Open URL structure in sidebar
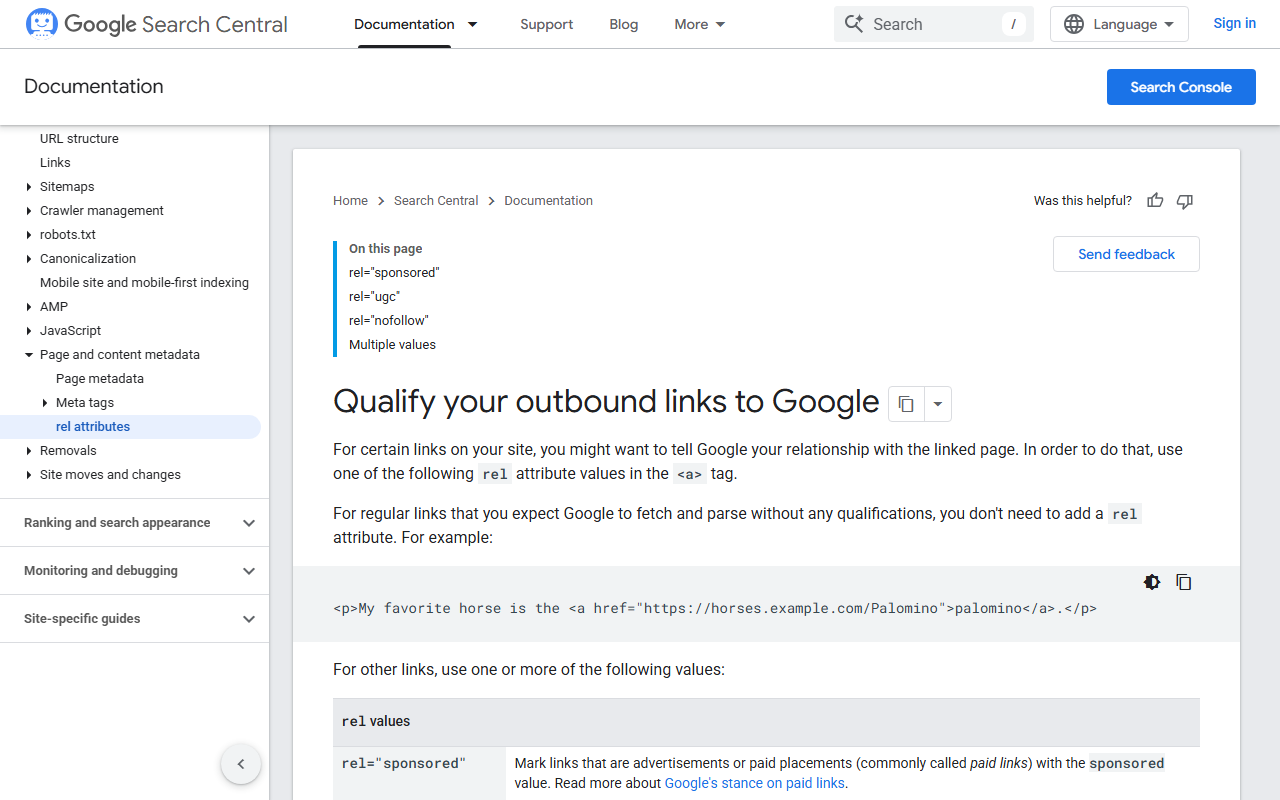The width and height of the screenshot is (1280, 800). pyautogui.click(x=79, y=139)
